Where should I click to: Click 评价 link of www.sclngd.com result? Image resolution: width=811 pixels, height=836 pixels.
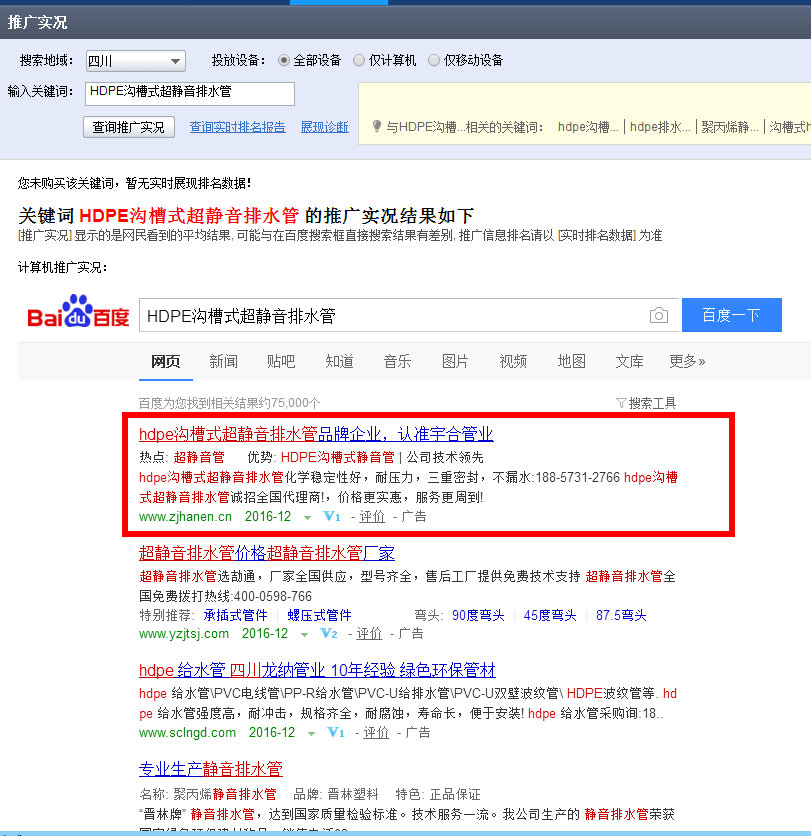[376, 732]
